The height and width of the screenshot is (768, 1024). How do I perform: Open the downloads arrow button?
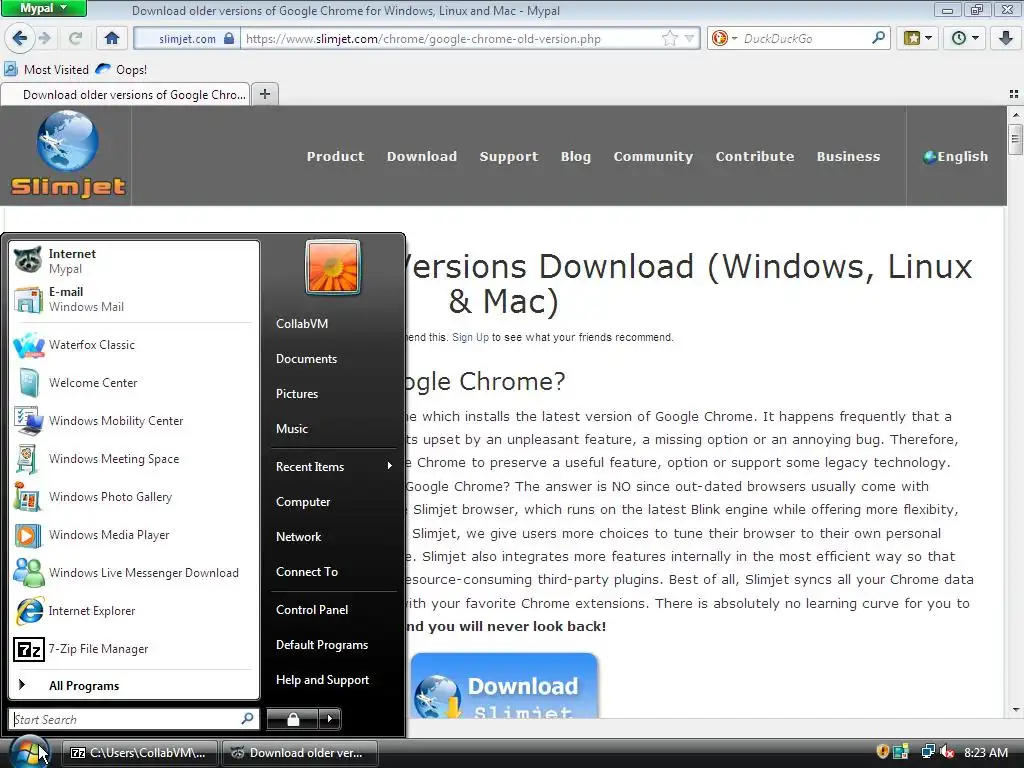click(x=1006, y=39)
